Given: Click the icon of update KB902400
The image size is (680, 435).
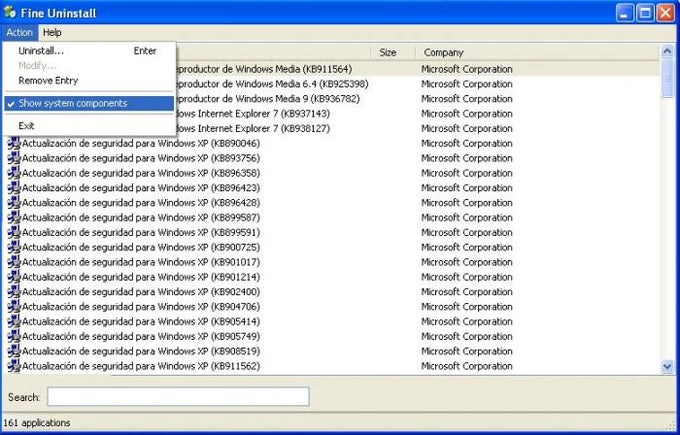Looking at the screenshot, I should click(14, 291).
